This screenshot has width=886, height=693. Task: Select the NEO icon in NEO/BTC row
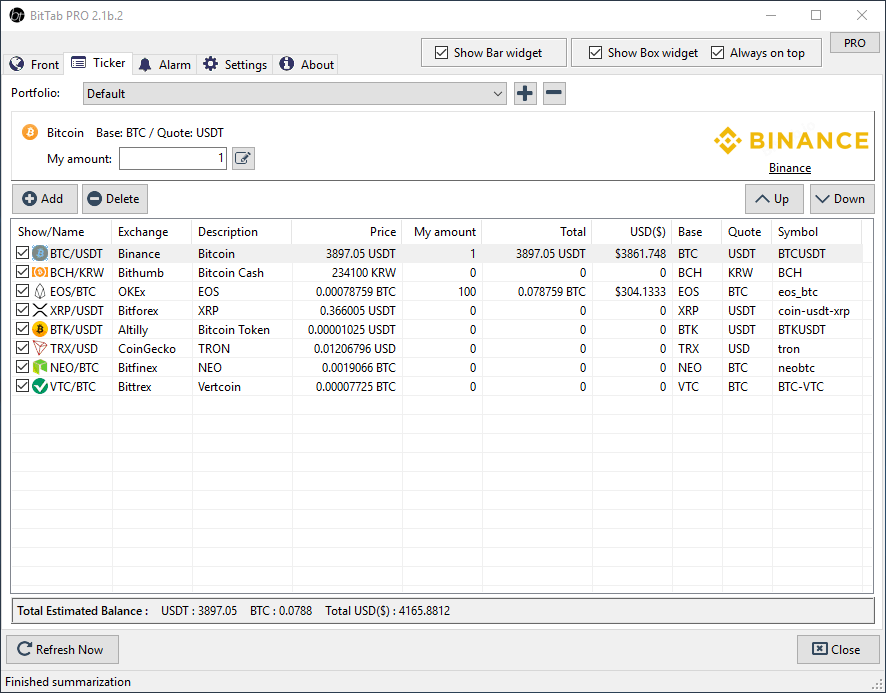(x=36, y=367)
